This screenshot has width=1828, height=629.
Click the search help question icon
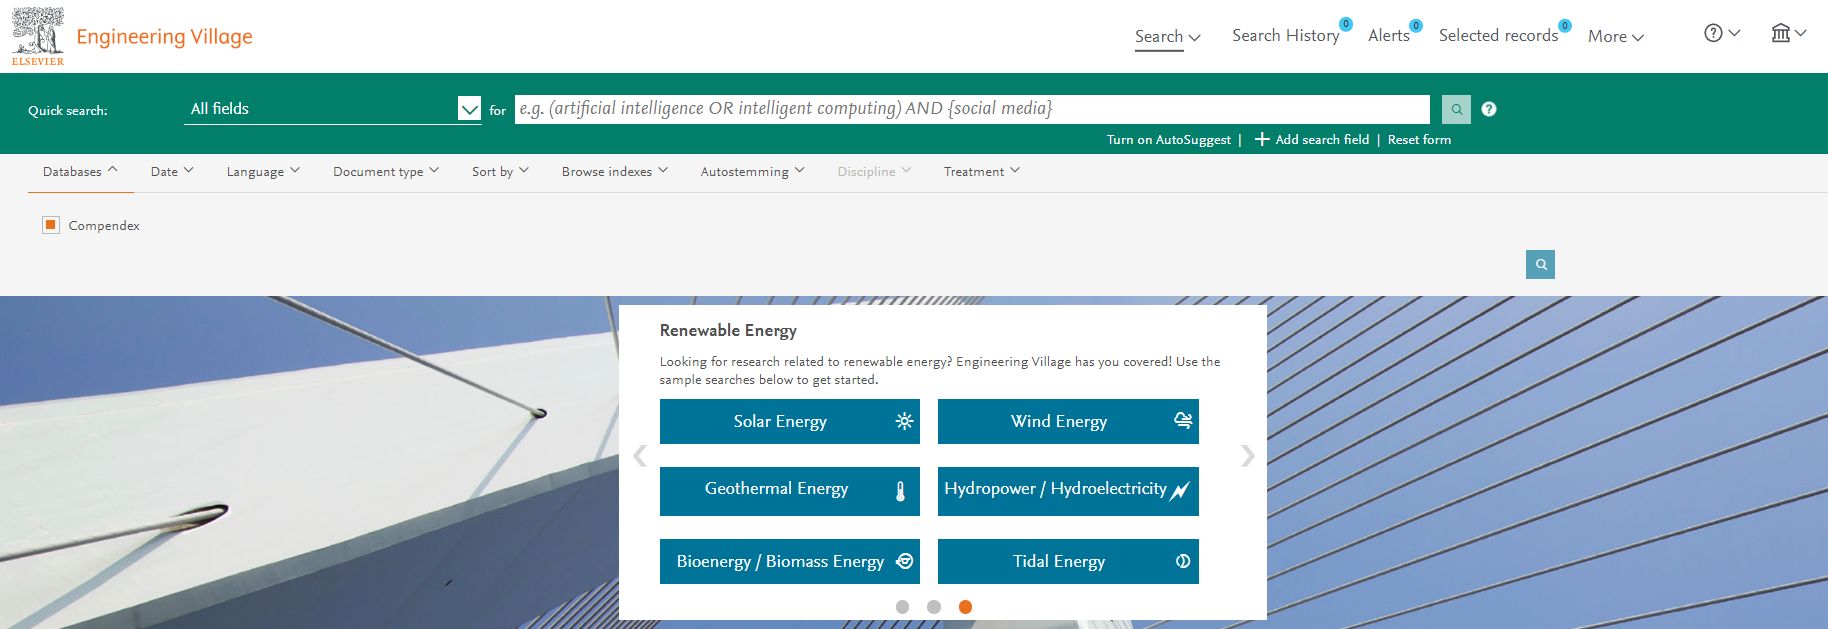1489,109
